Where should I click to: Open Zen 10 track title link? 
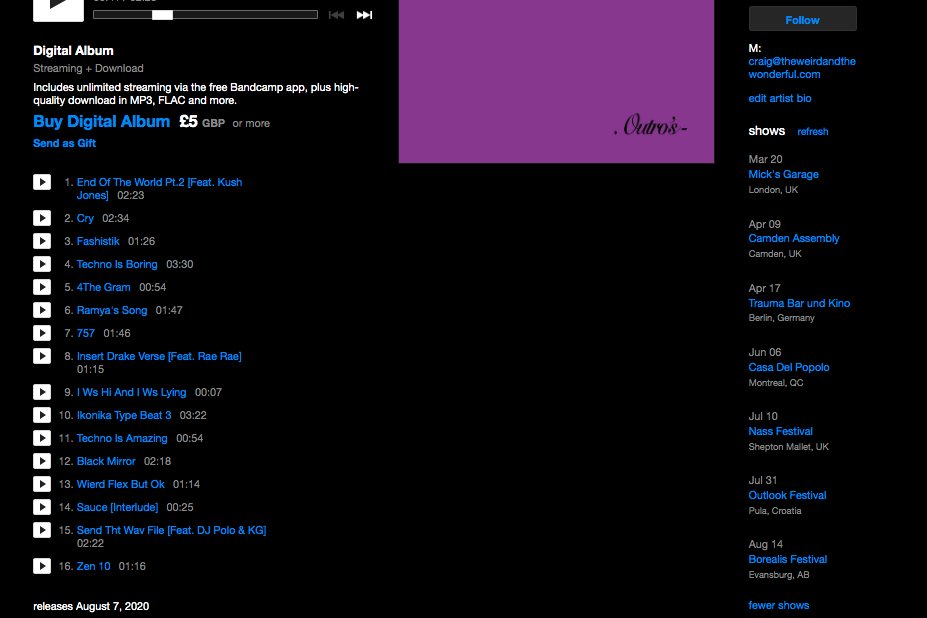coord(93,567)
